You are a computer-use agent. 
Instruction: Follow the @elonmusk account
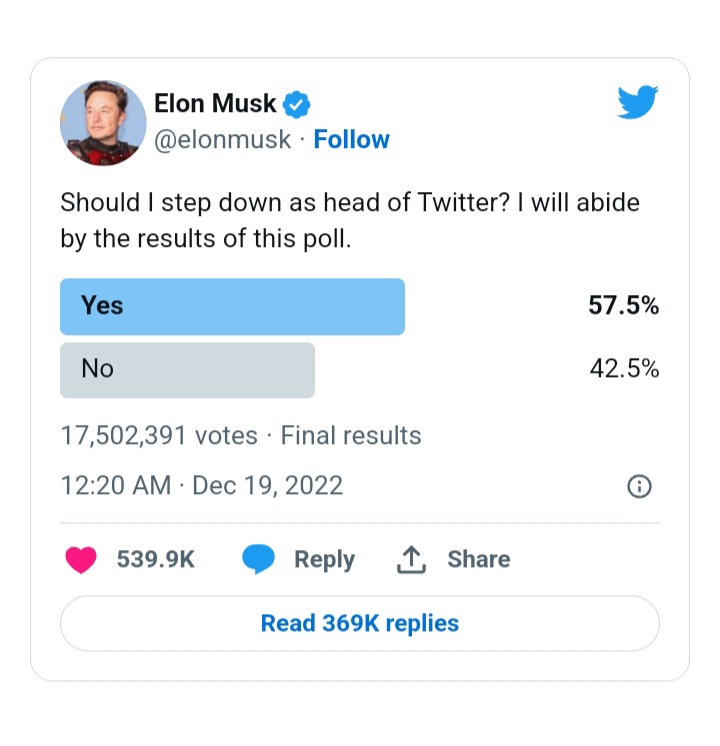coord(351,139)
